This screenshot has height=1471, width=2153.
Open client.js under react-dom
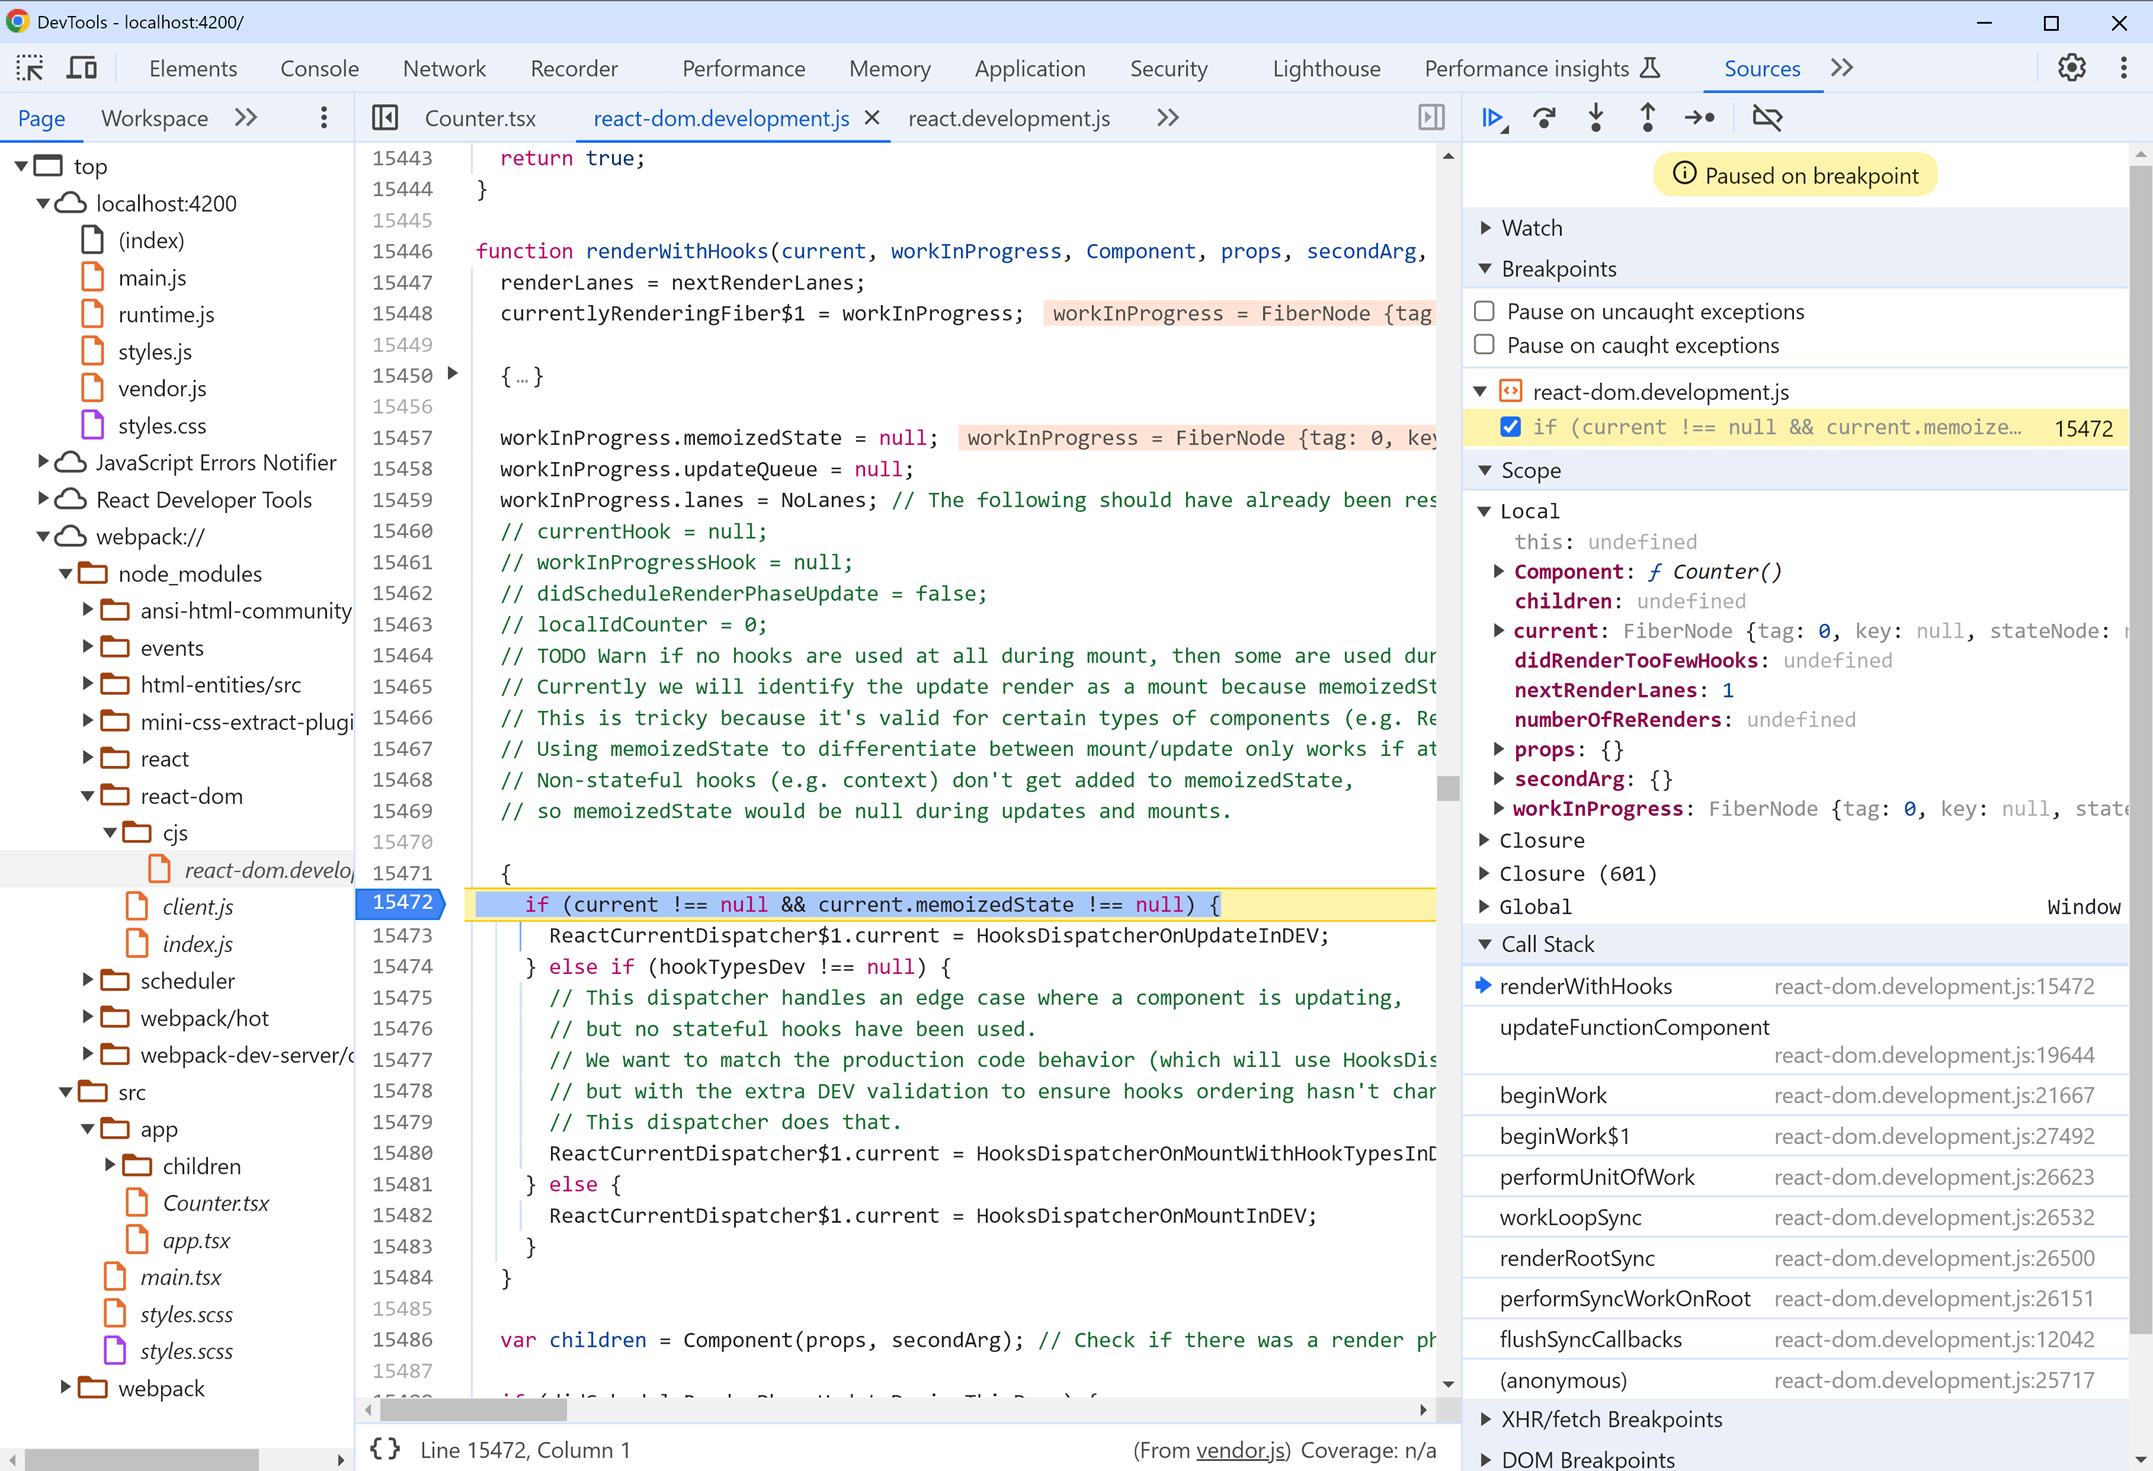point(197,906)
